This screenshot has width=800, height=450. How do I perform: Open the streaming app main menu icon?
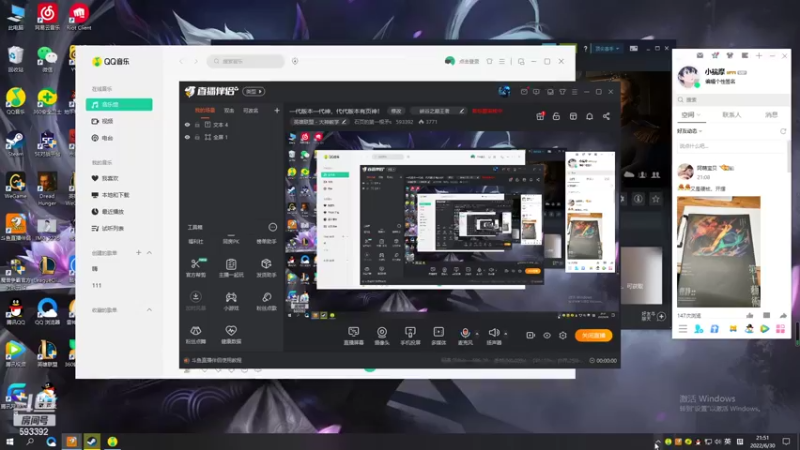[x=574, y=92]
